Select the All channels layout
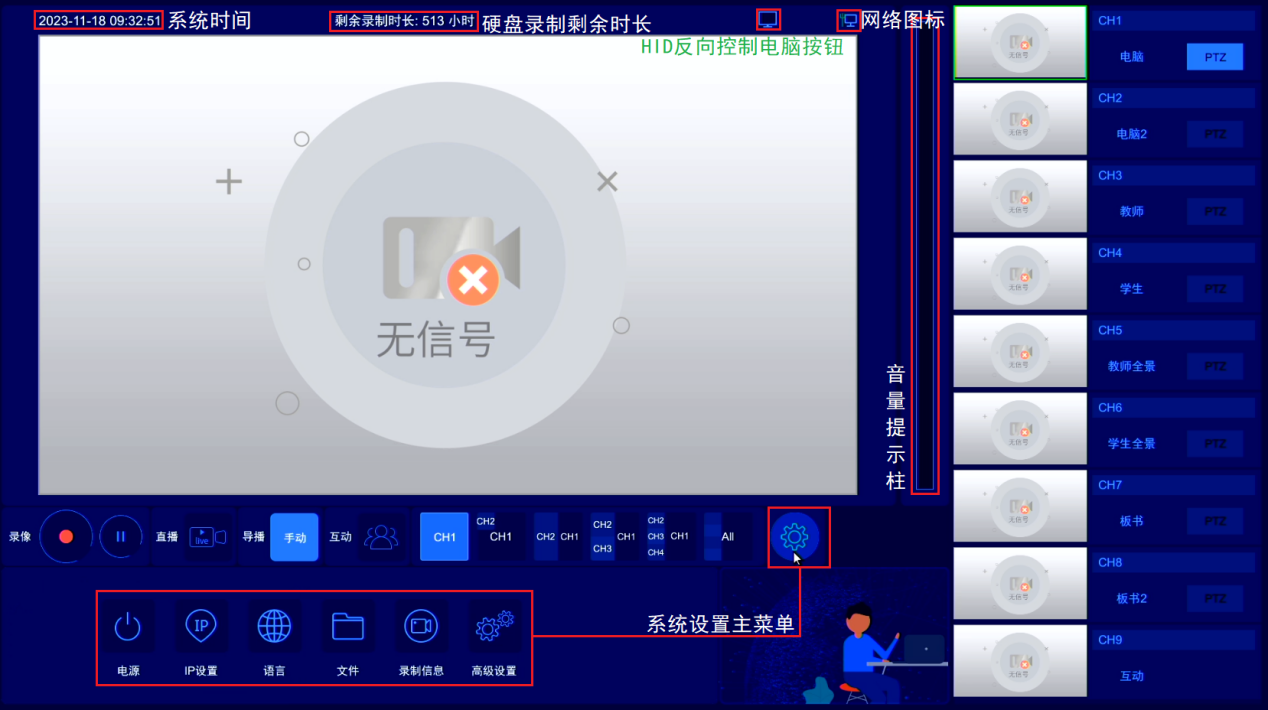Viewport: 1268px width, 710px height. pos(727,537)
